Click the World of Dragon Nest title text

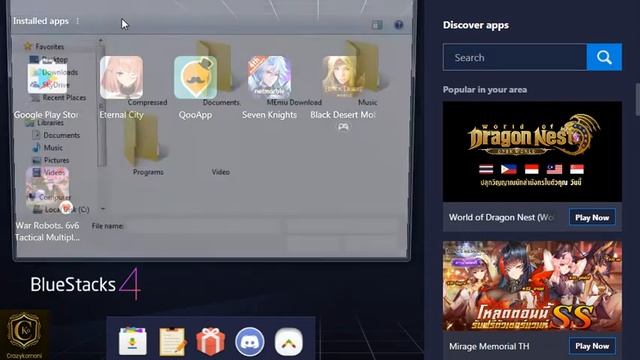[501, 218]
